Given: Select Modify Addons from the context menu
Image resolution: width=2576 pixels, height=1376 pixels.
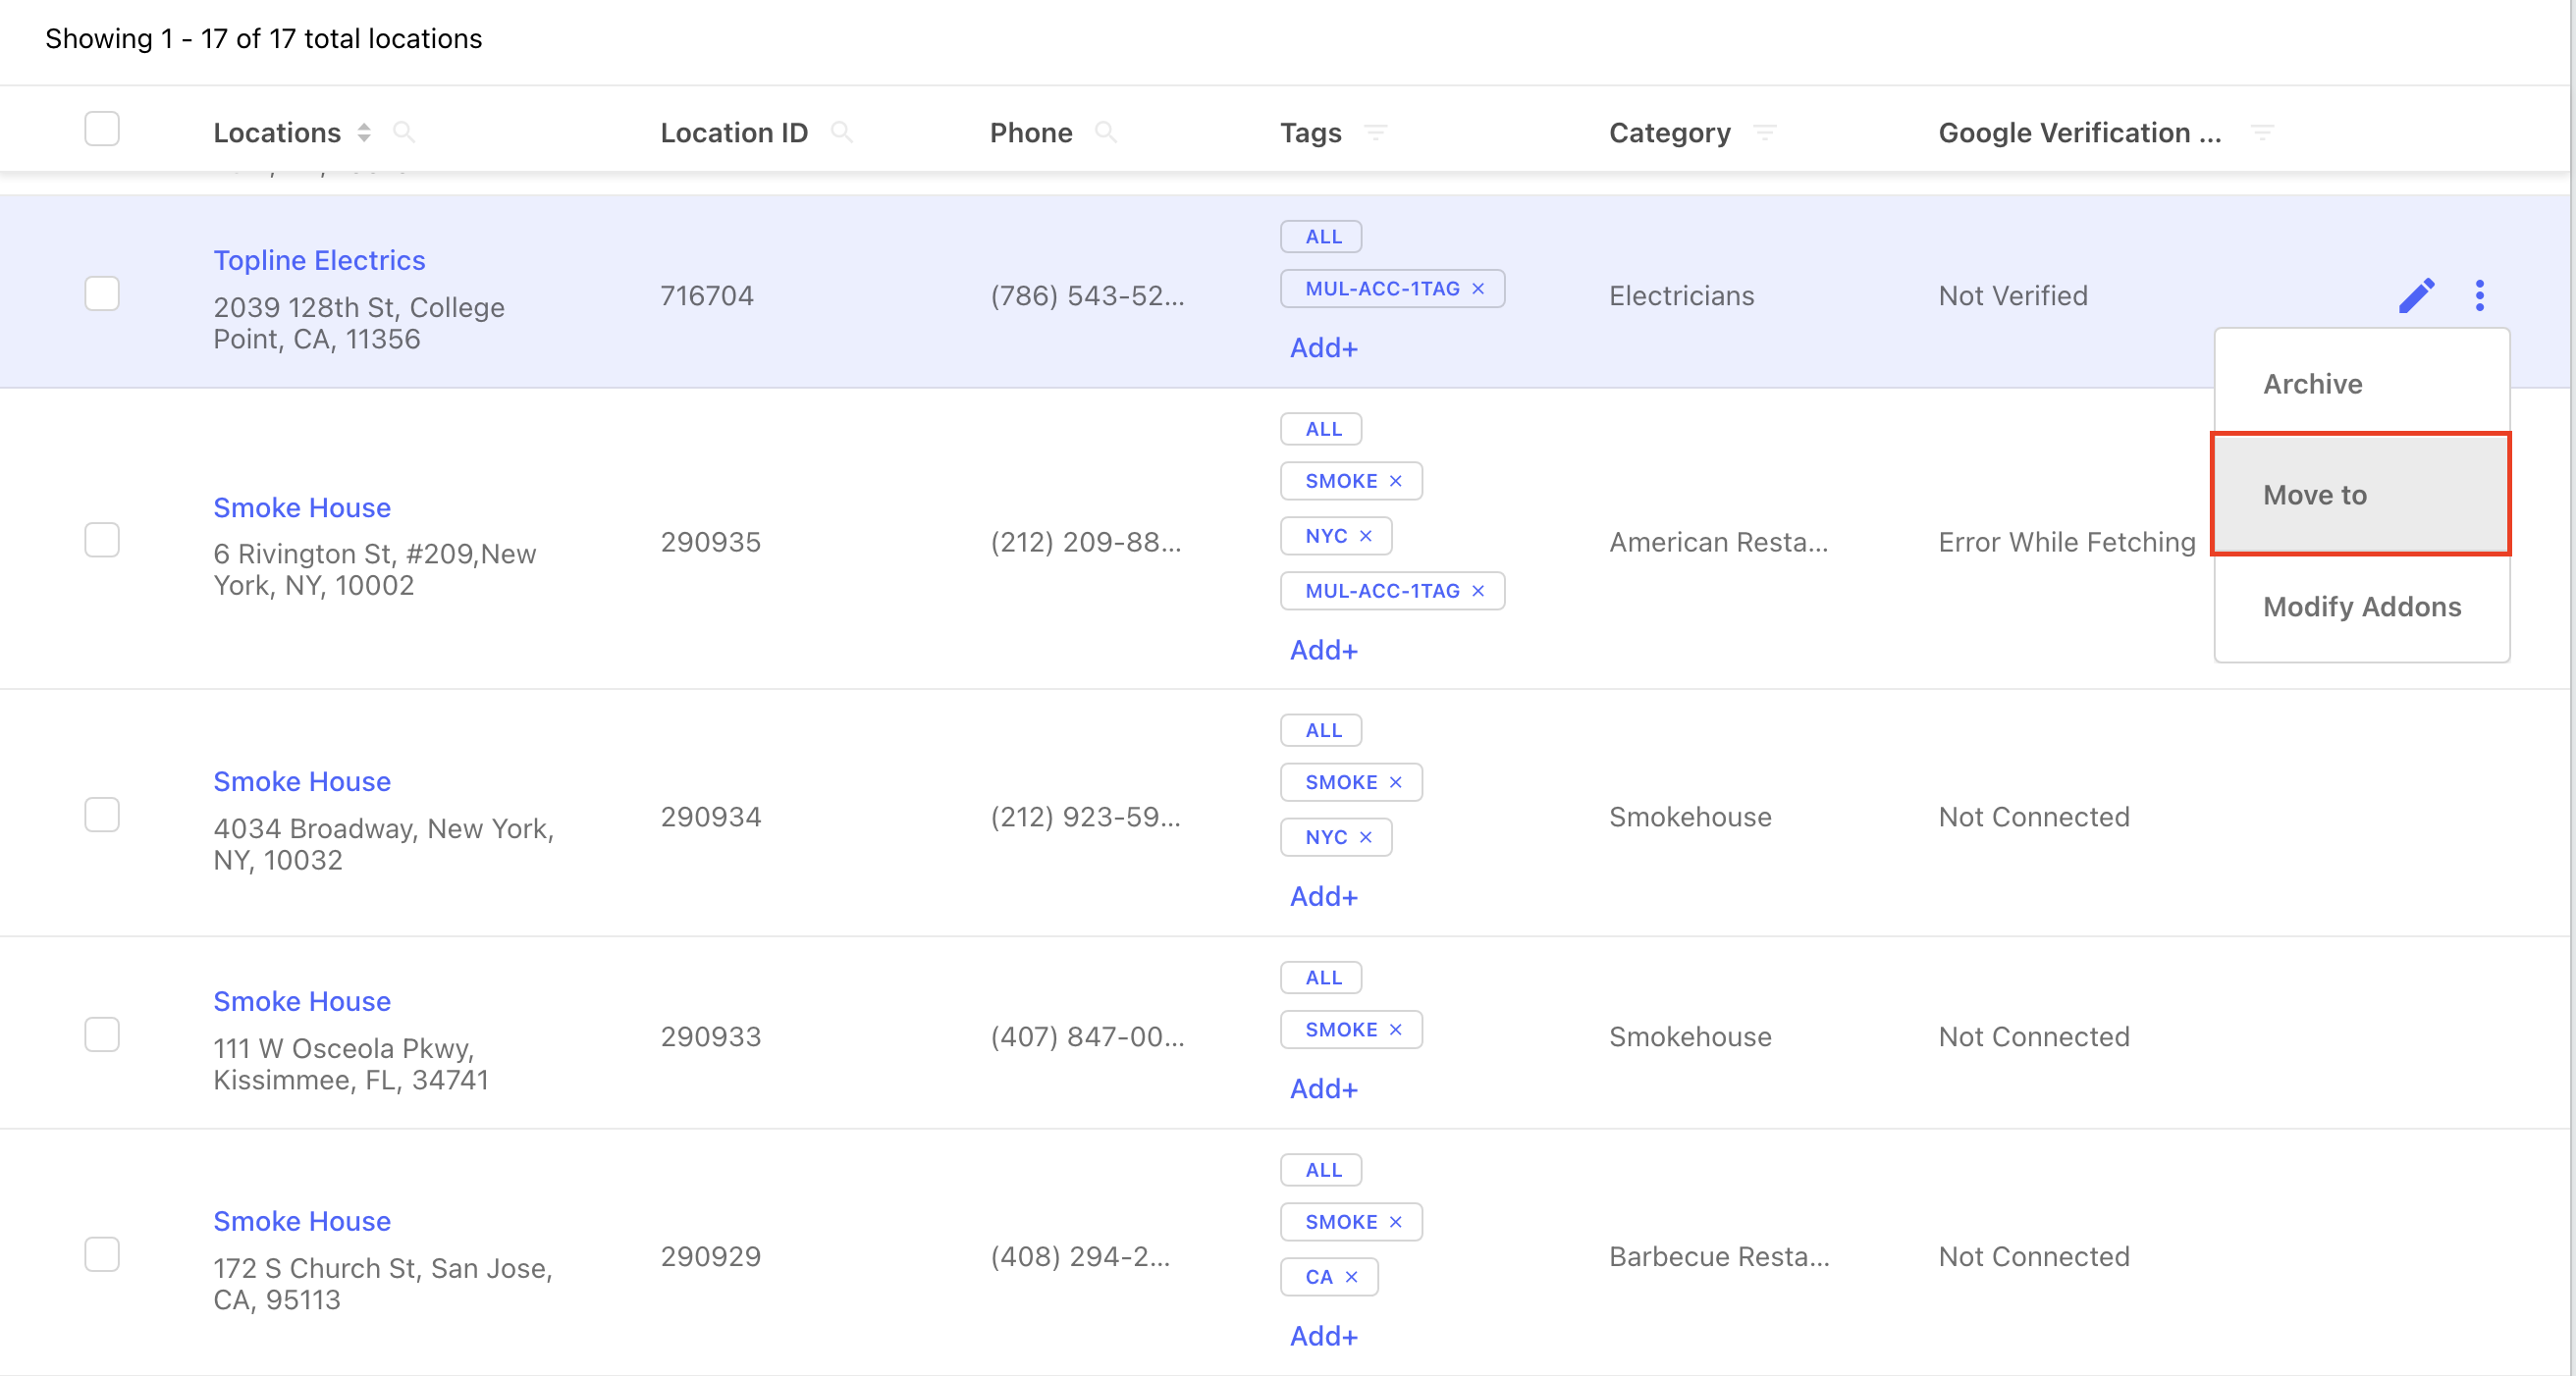Looking at the screenshot, I should [2362, 607].
